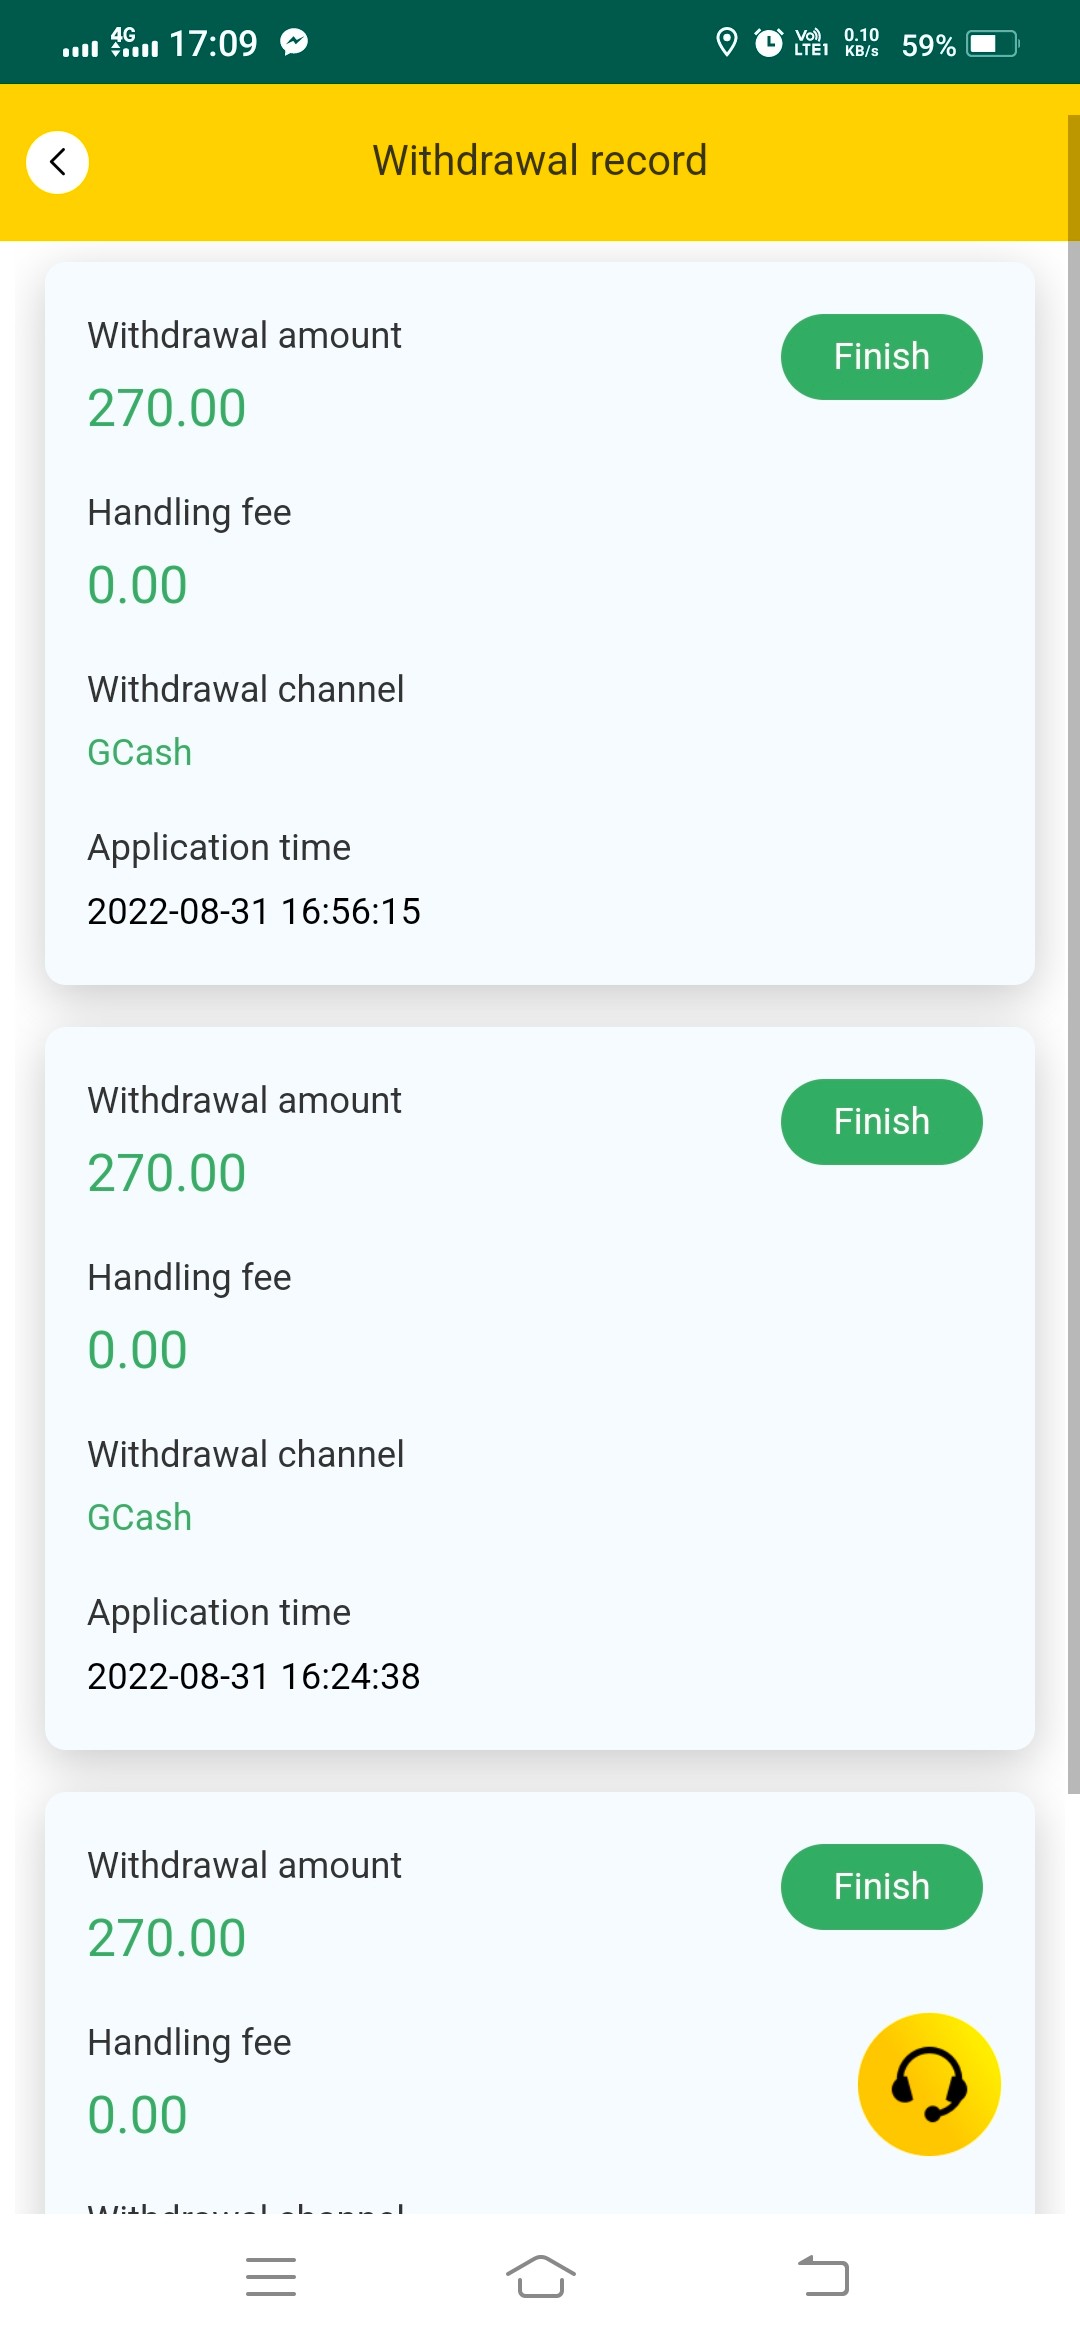Tap the location pin status icon
The height and width of the screenshot is (2340, 1080).
click(x=727, y=43)
